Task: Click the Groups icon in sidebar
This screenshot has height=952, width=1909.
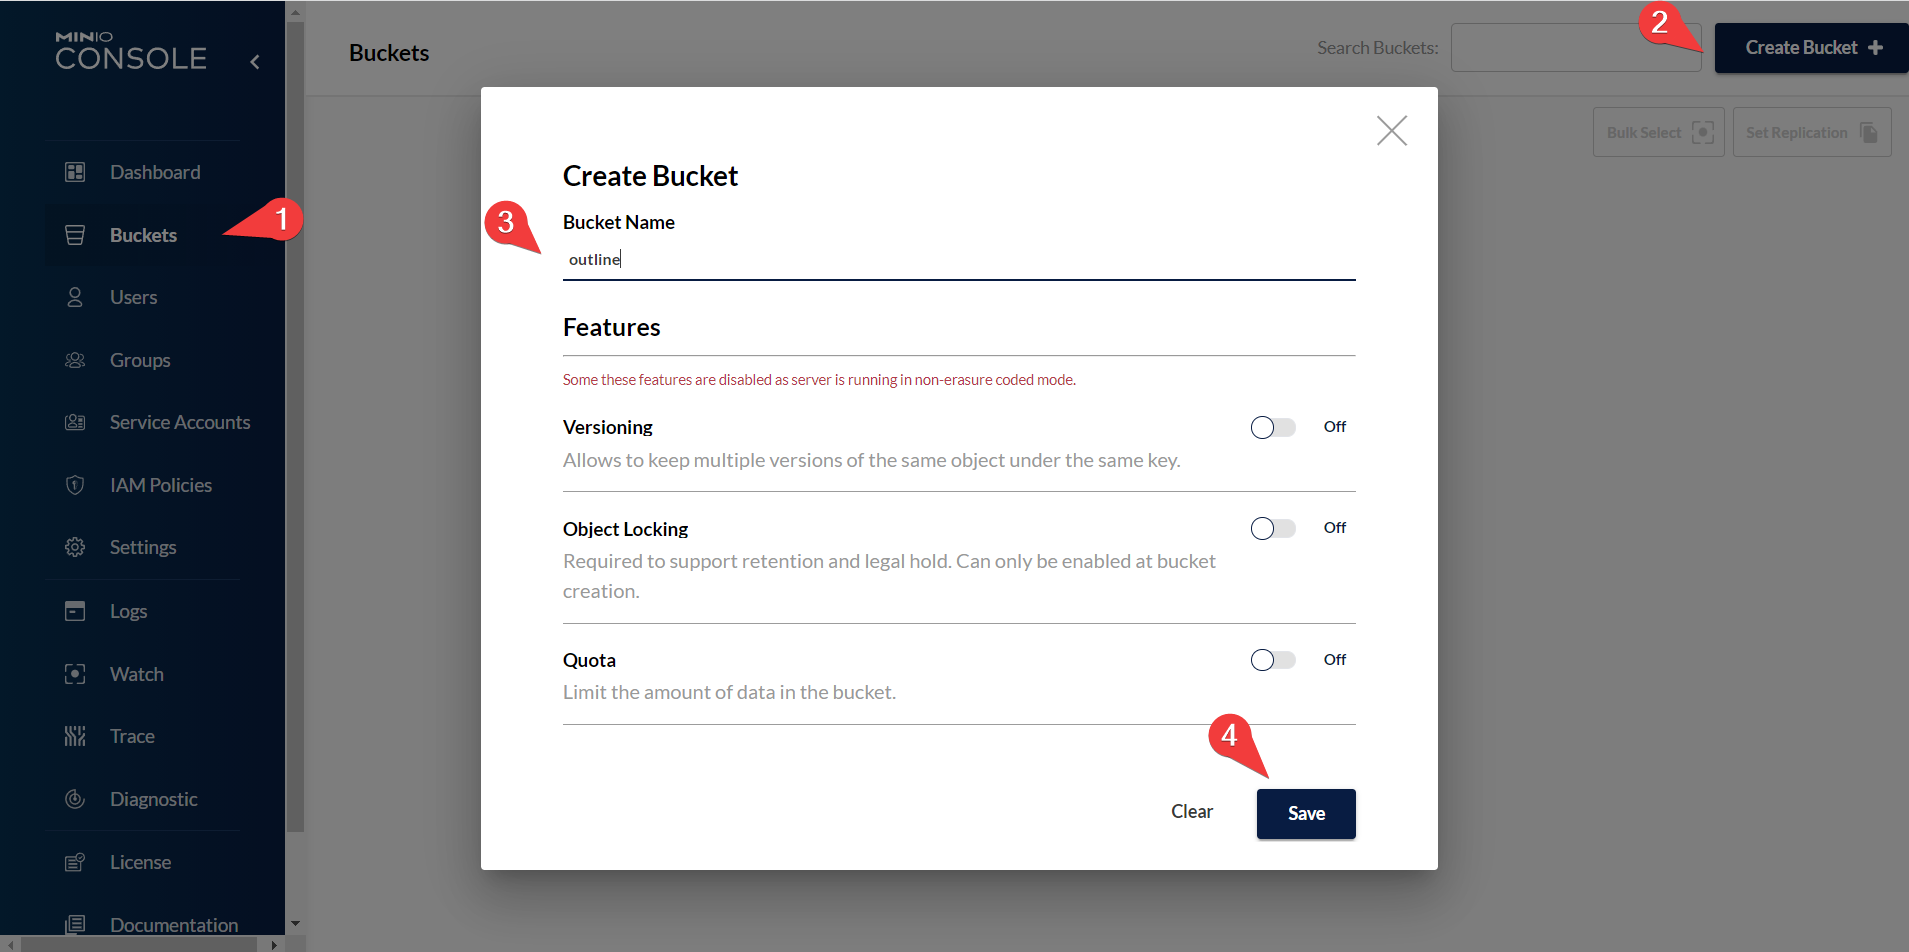Action: coord(75,360)
